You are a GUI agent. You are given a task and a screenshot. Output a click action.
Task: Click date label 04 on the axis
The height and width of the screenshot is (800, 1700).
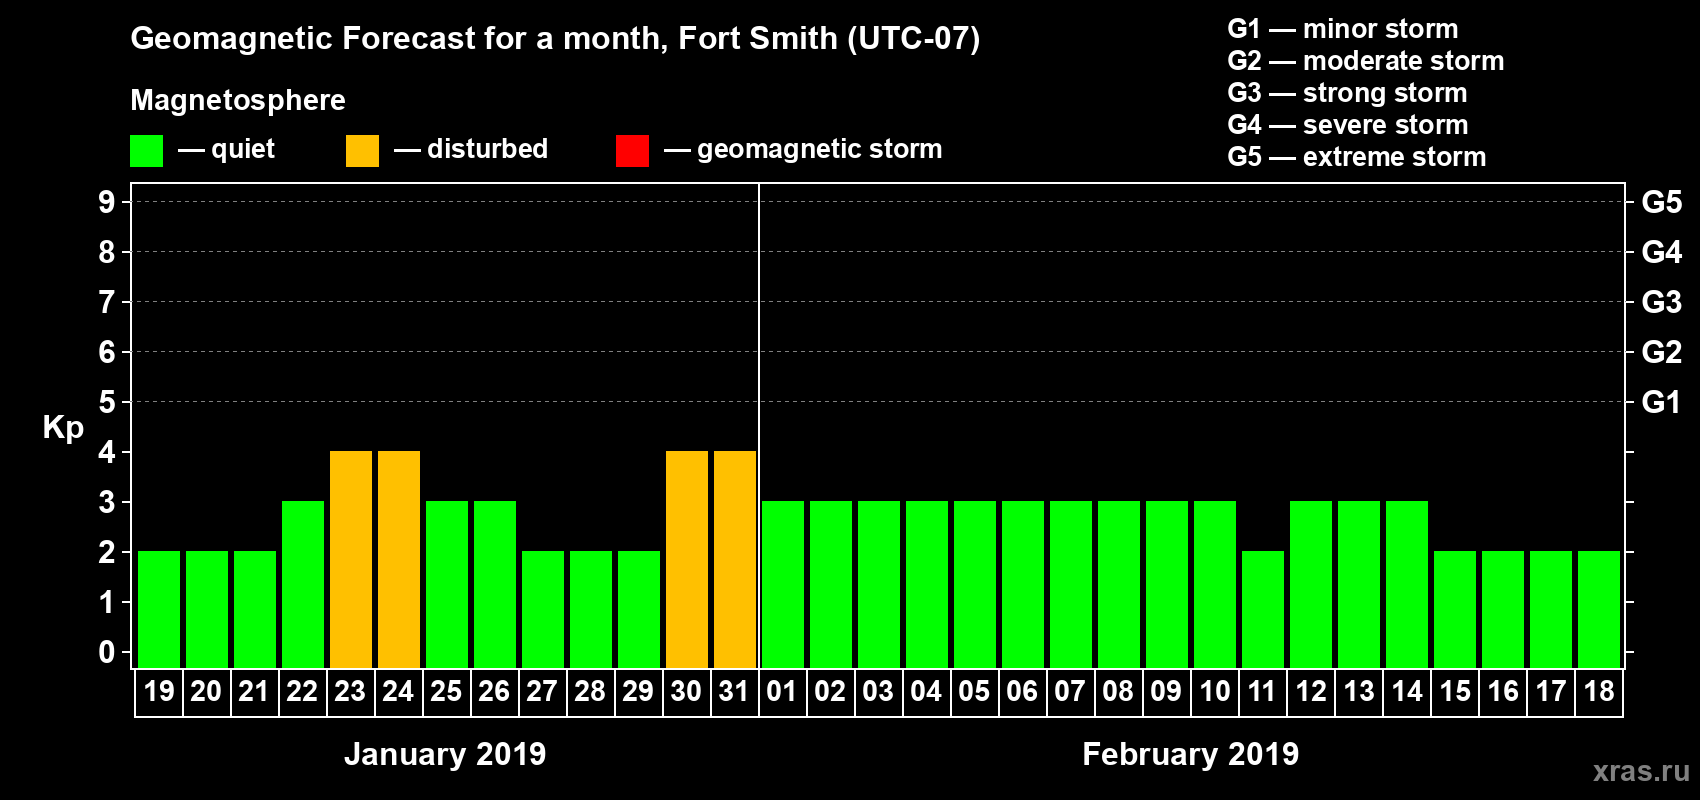coord(926,691)
